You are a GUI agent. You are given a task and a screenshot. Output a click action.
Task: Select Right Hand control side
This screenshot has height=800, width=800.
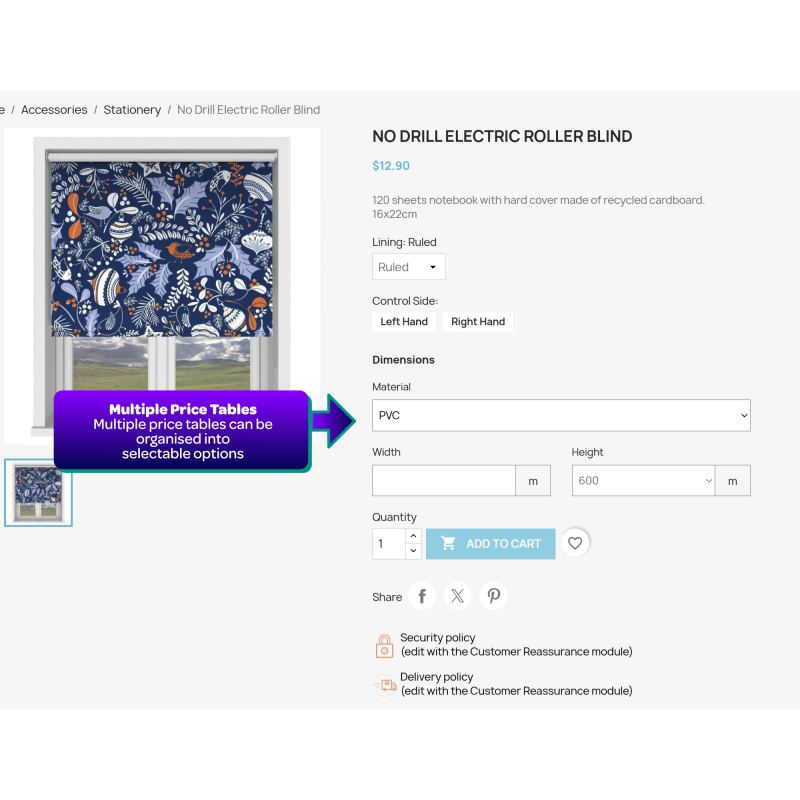click(x=478, y=322)
